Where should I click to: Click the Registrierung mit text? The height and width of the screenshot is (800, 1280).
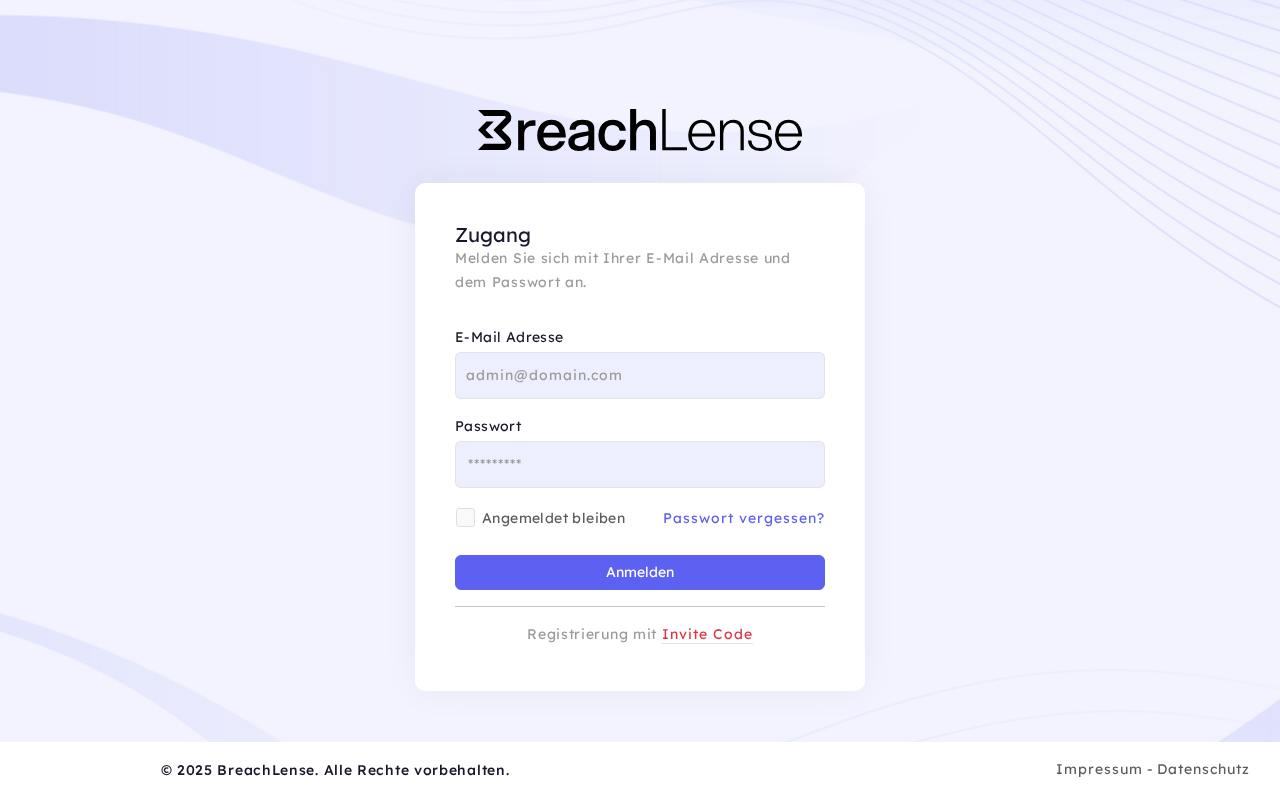[x=591, y=634]
